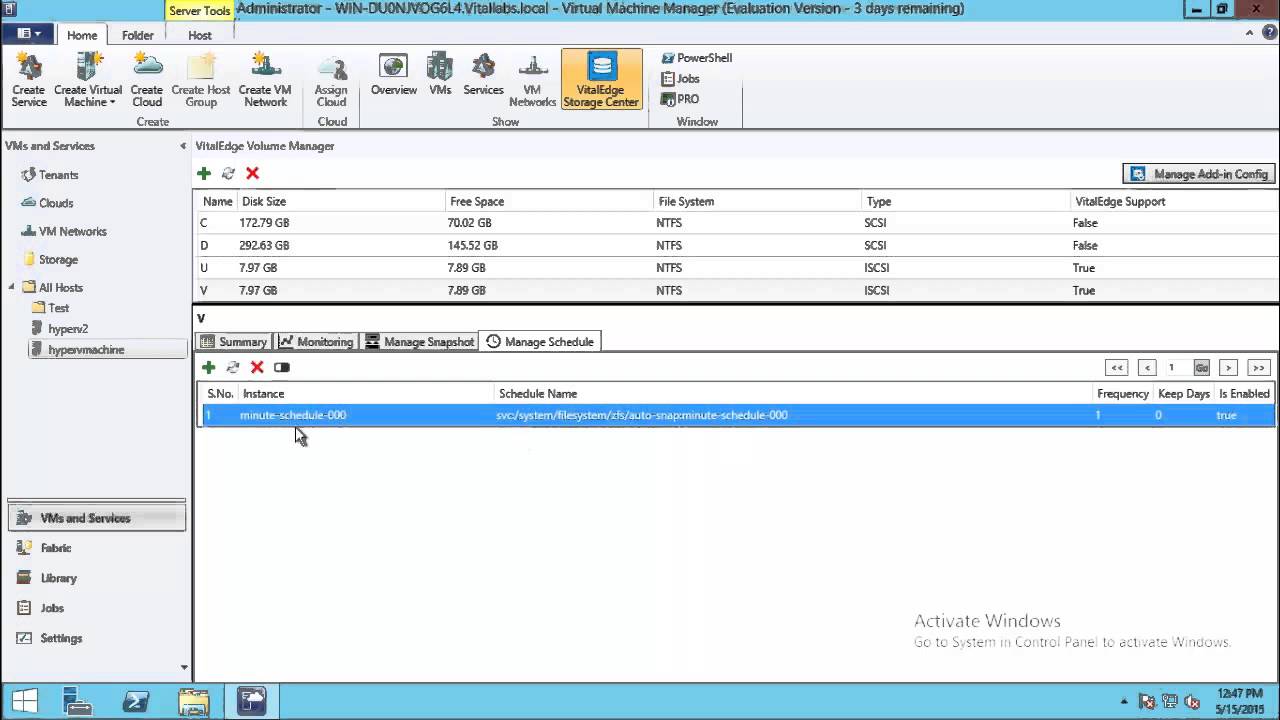
Task: Add a new volume with green plus
Action: tap(204, 174)
